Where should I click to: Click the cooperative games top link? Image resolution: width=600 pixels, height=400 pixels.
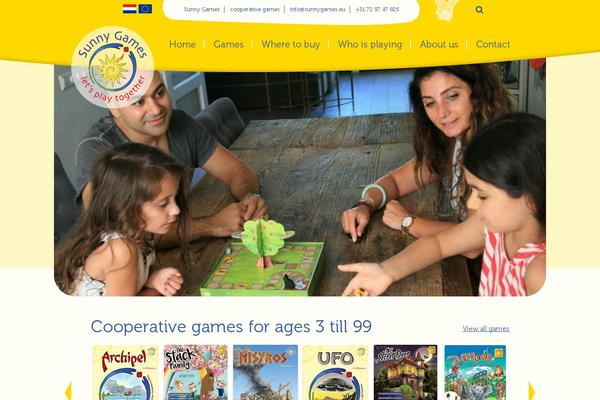click(254, 9)
